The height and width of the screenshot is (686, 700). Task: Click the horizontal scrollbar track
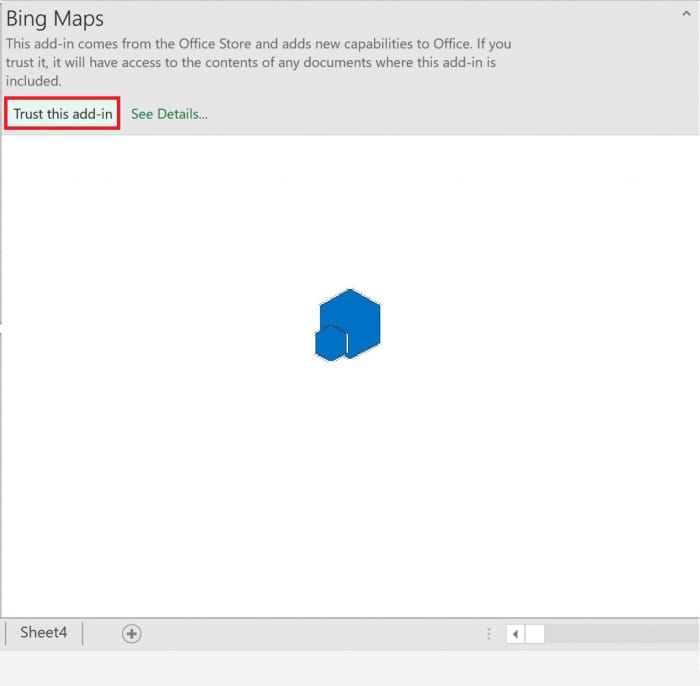[x=621, y=634]
